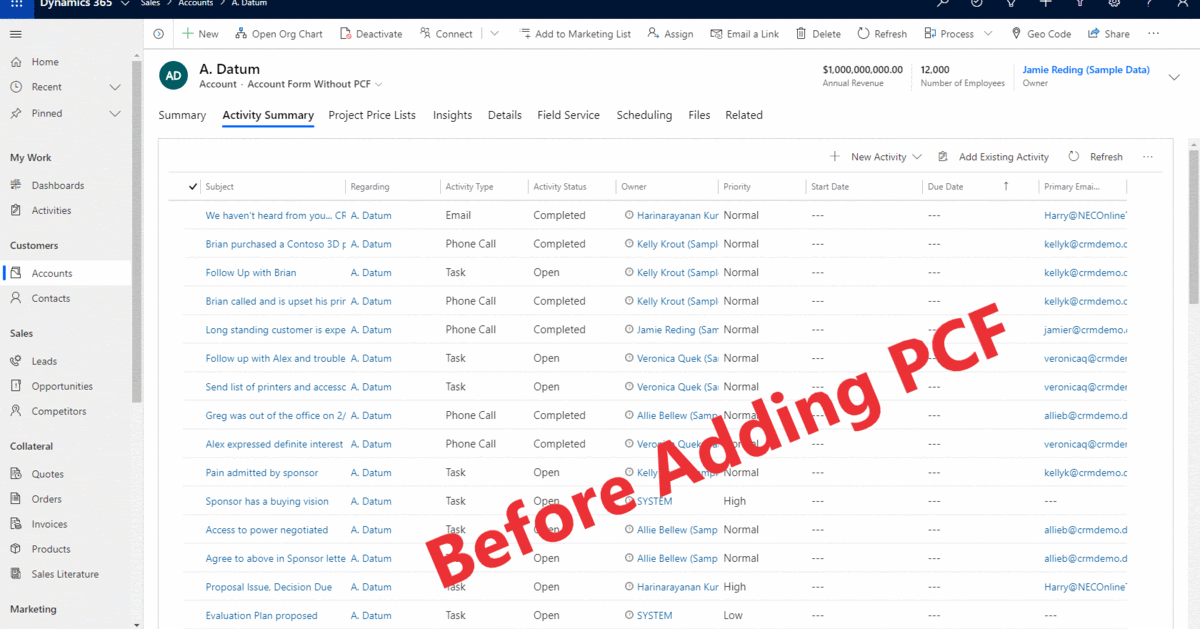Viewport: 1200px width, 629px height.
Task: Open the Org Chart for A. Datum
Action: click(x=279, y=33)
